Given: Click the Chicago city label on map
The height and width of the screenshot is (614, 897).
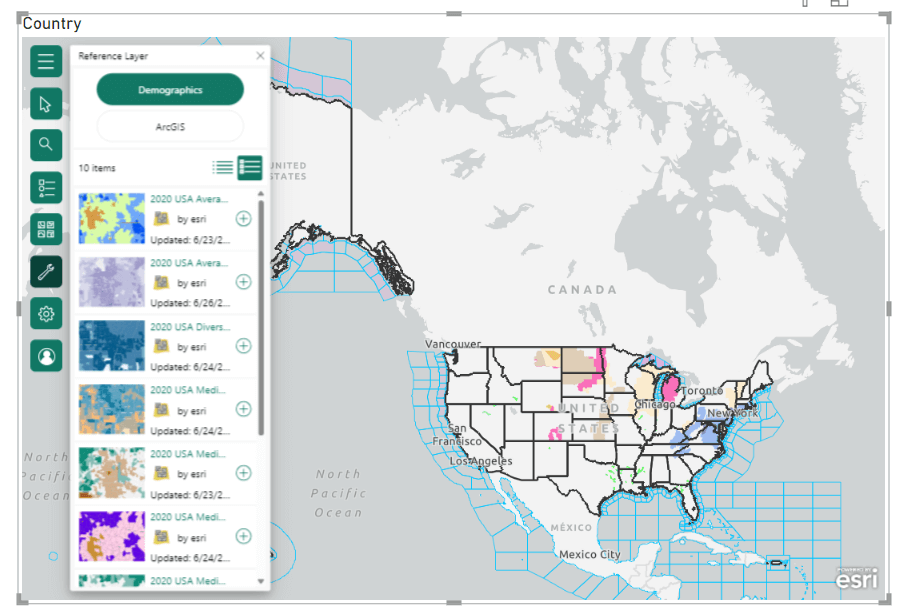Looking at the screenshot, I should (x=655, y=405).
